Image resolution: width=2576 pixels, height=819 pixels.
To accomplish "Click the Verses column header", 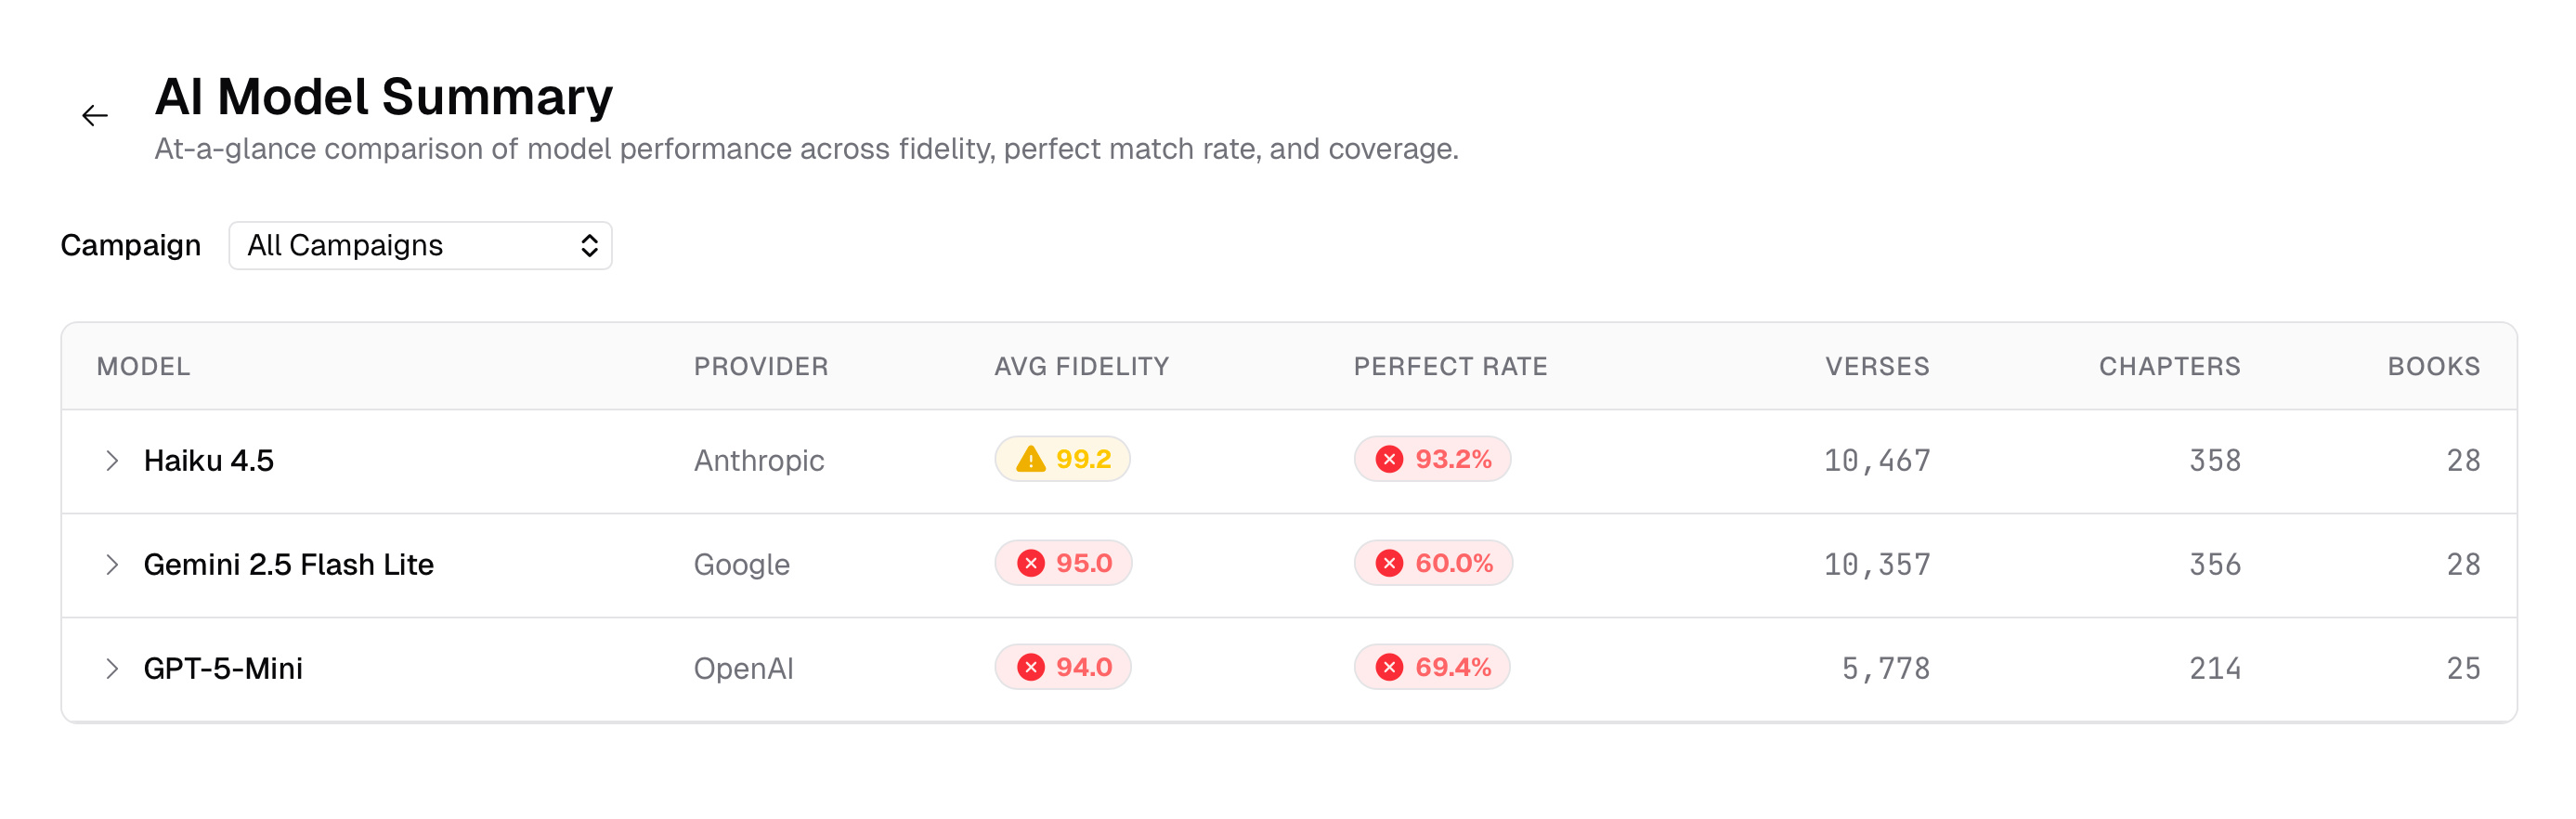I will point(1877,366).
